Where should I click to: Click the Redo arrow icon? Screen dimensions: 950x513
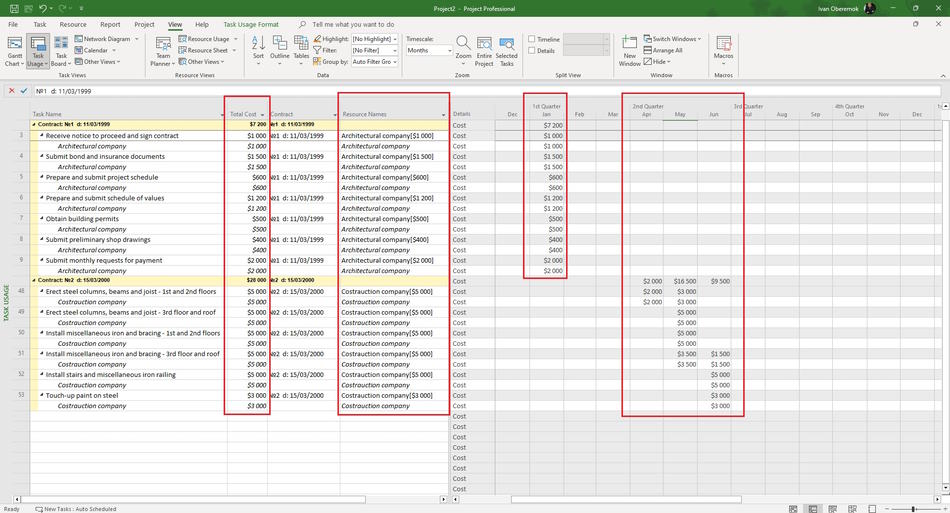pyautogui.click(x=62, y=8)
